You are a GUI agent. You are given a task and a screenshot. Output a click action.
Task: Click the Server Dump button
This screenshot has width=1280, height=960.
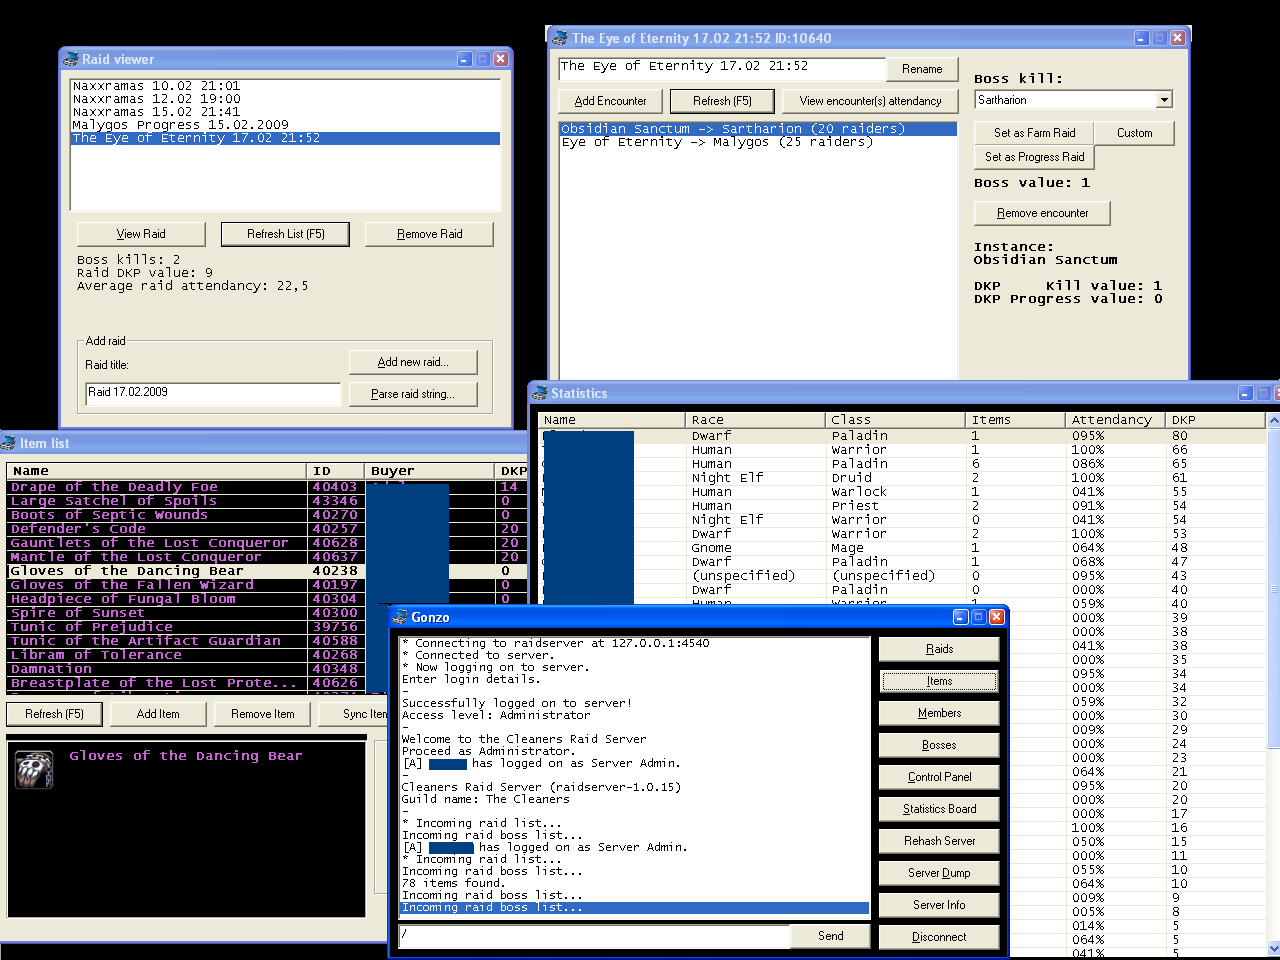click(x=939, y=873)
